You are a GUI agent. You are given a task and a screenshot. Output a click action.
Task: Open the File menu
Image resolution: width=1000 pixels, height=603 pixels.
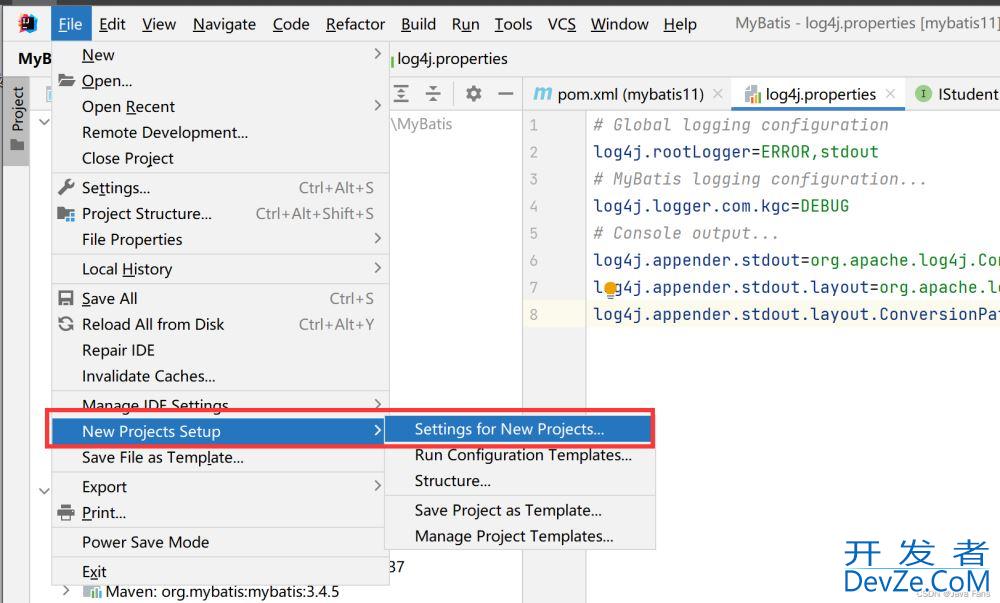[x=70, y=24]
